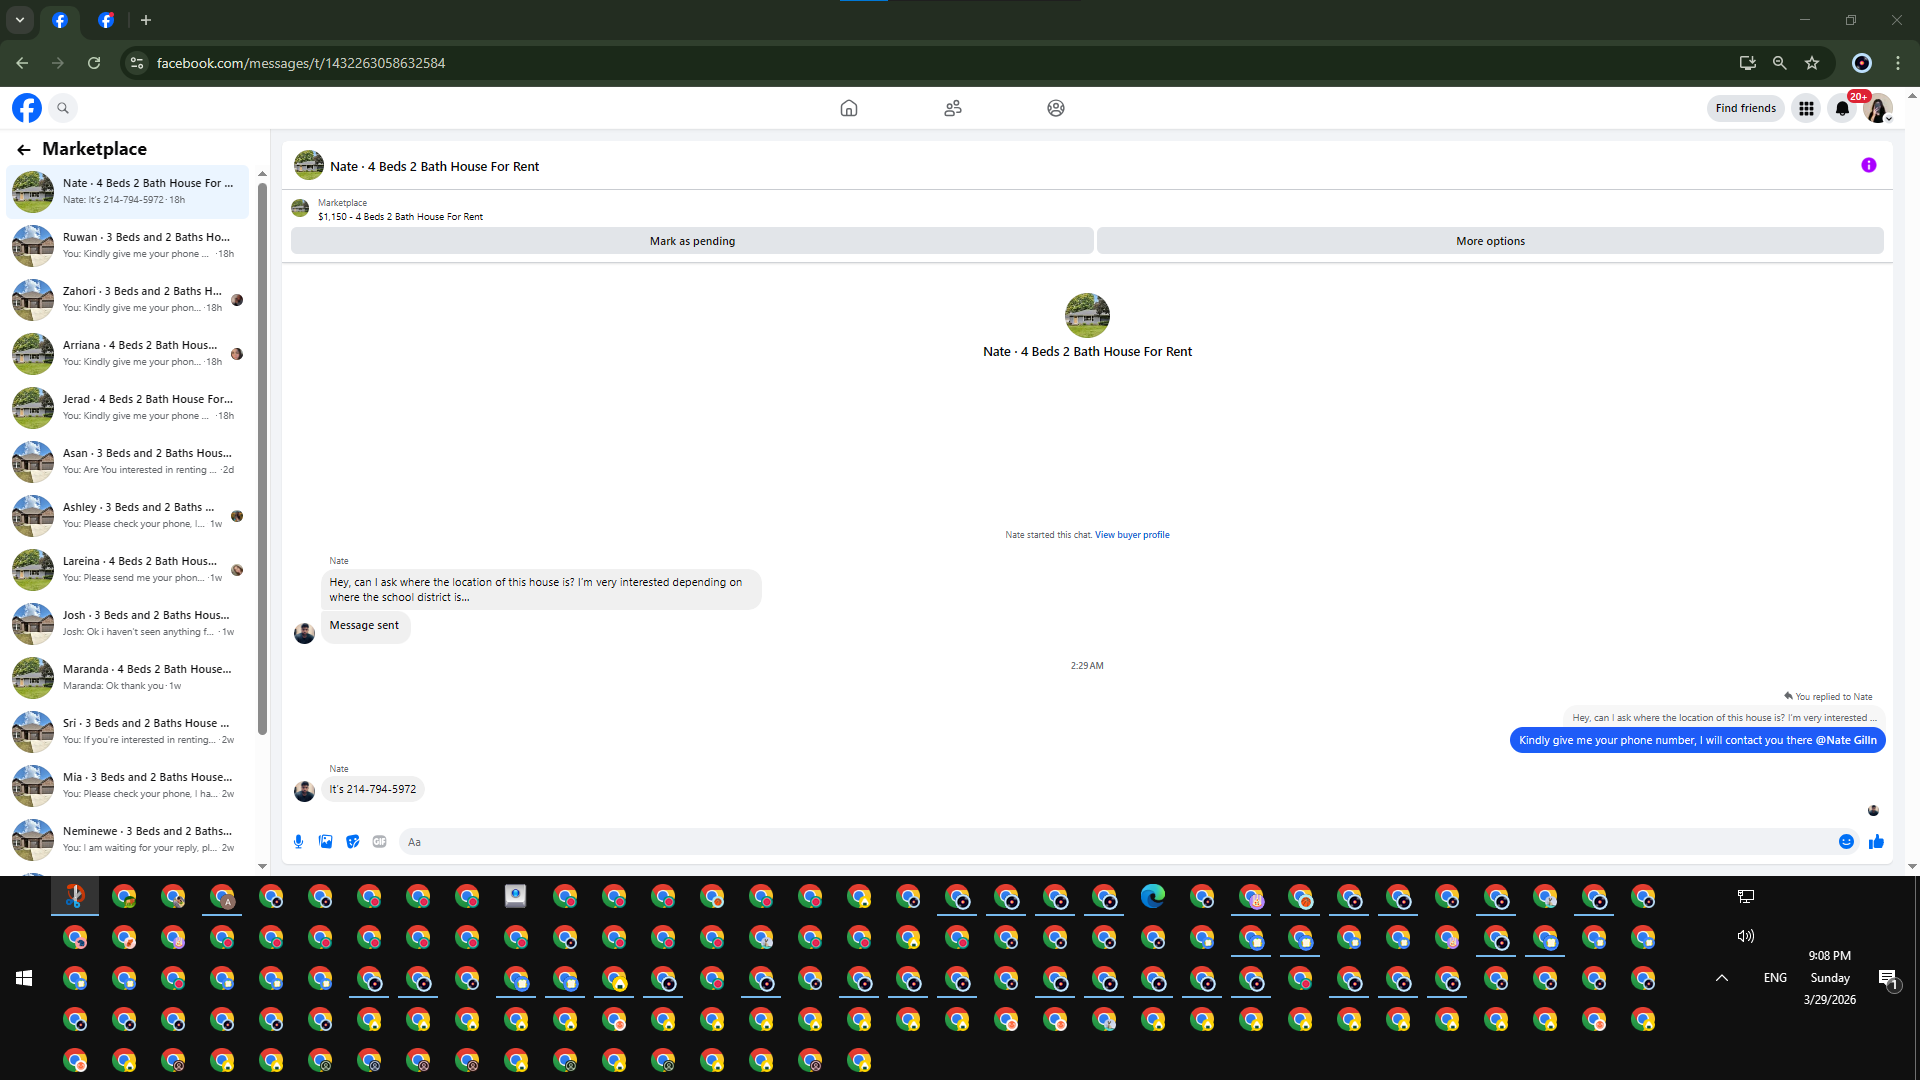This screenshot has height=1080, width=1920.
Task: Open the browser zoom magnifier icon
Action: click(x=1780, y=63)
